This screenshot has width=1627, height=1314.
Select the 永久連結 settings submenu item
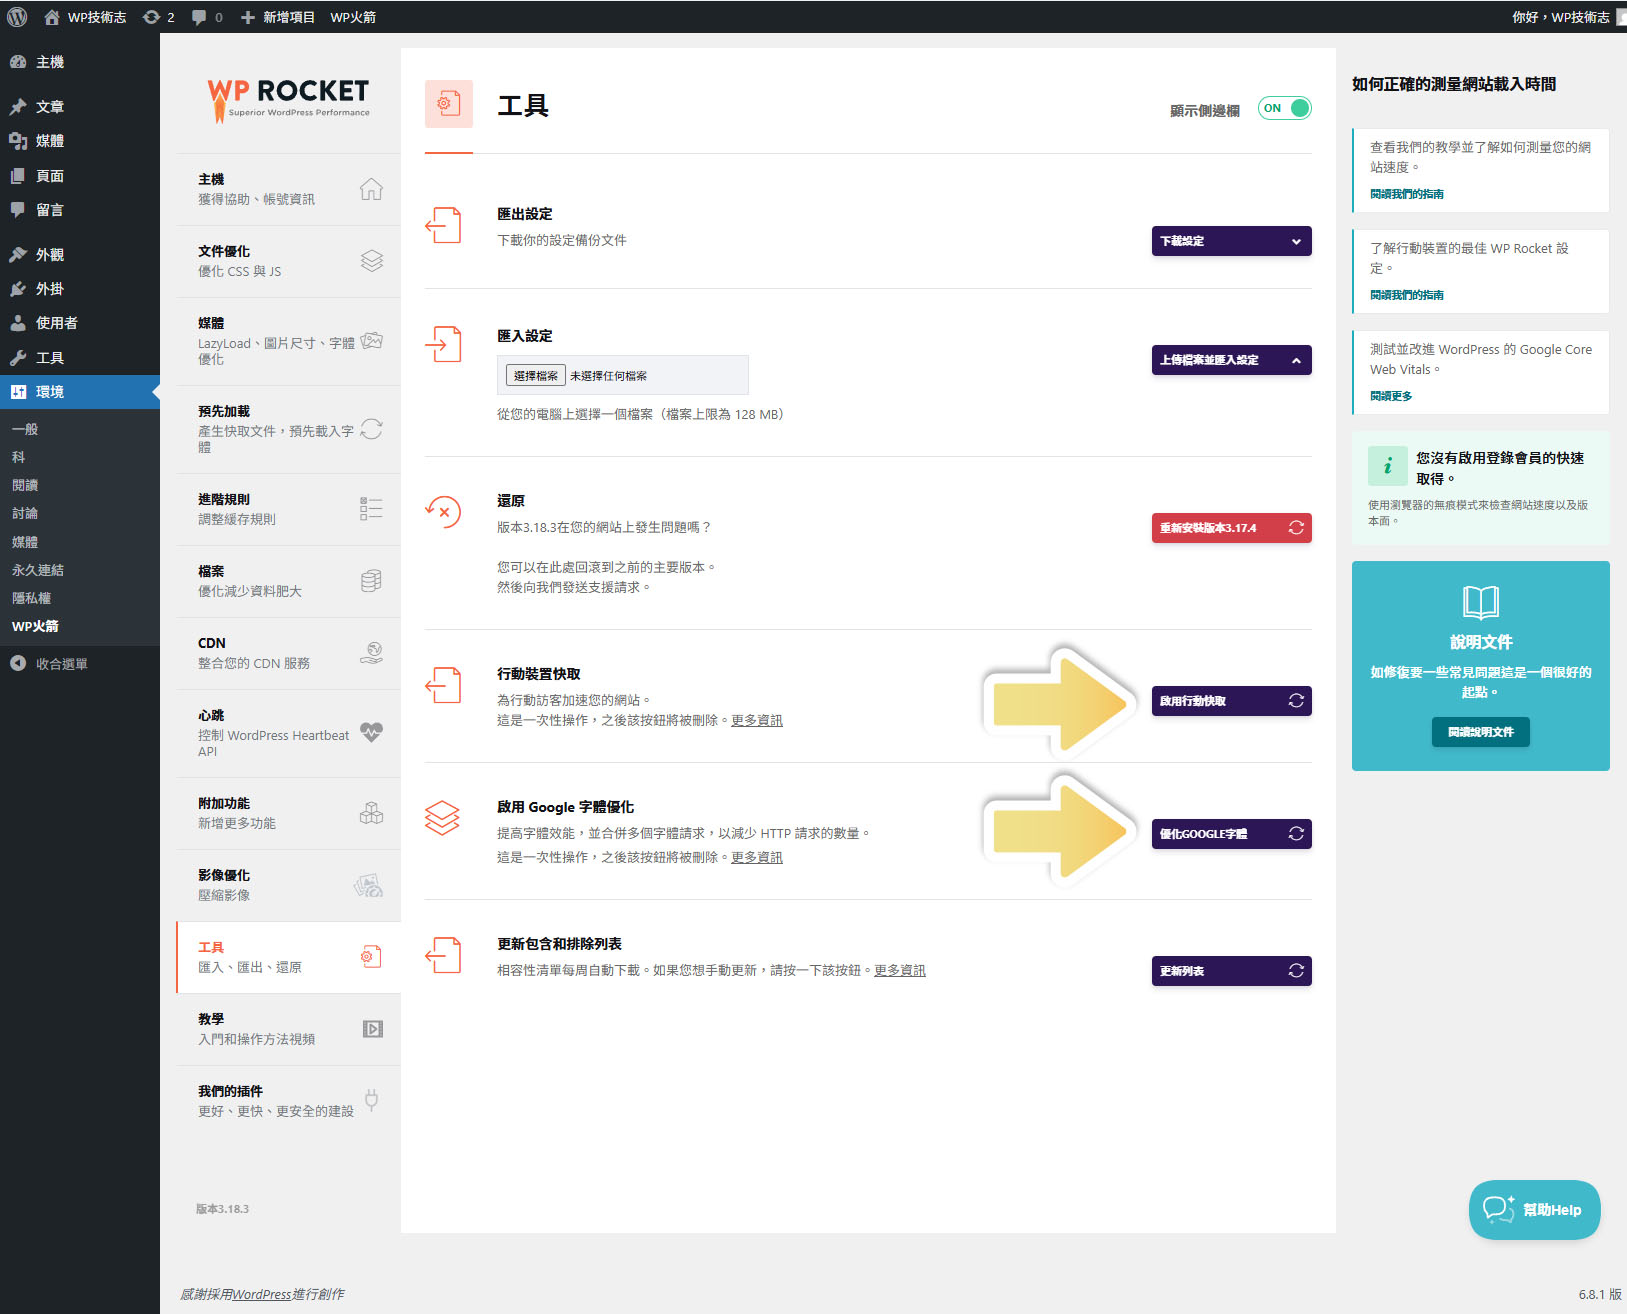[x=38, y=570]
